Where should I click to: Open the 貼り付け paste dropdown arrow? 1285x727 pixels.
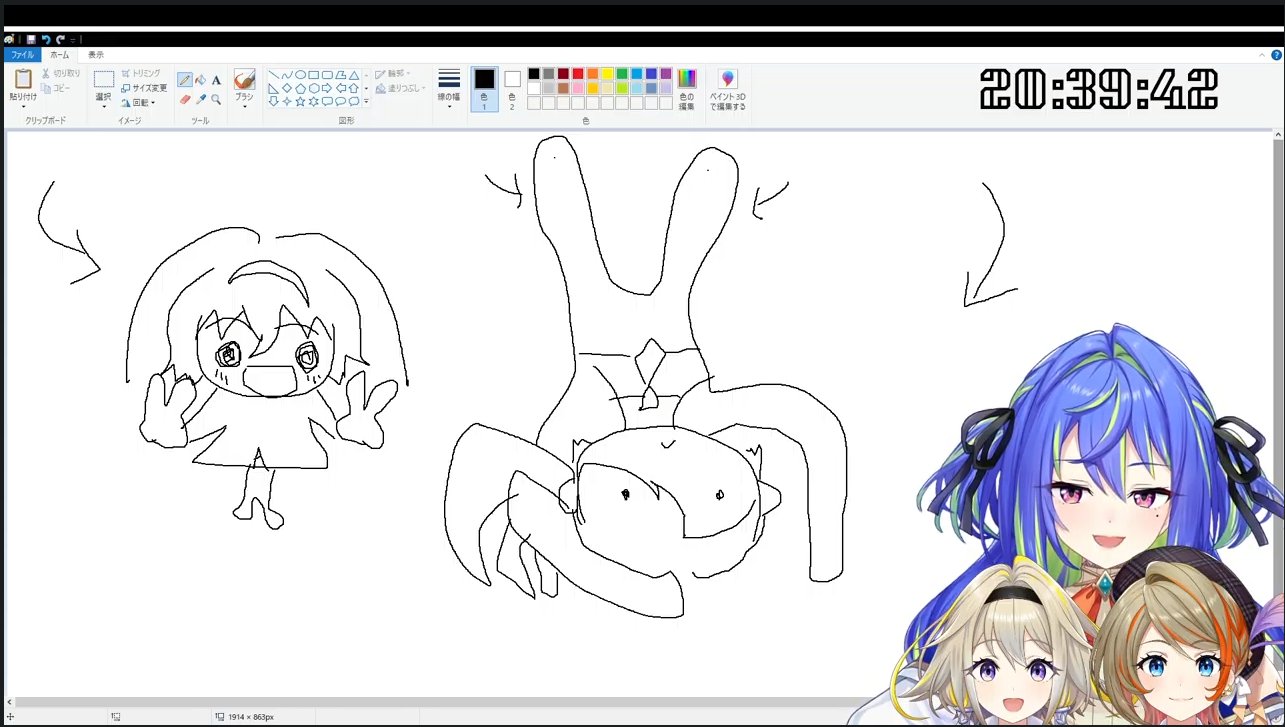23,106
